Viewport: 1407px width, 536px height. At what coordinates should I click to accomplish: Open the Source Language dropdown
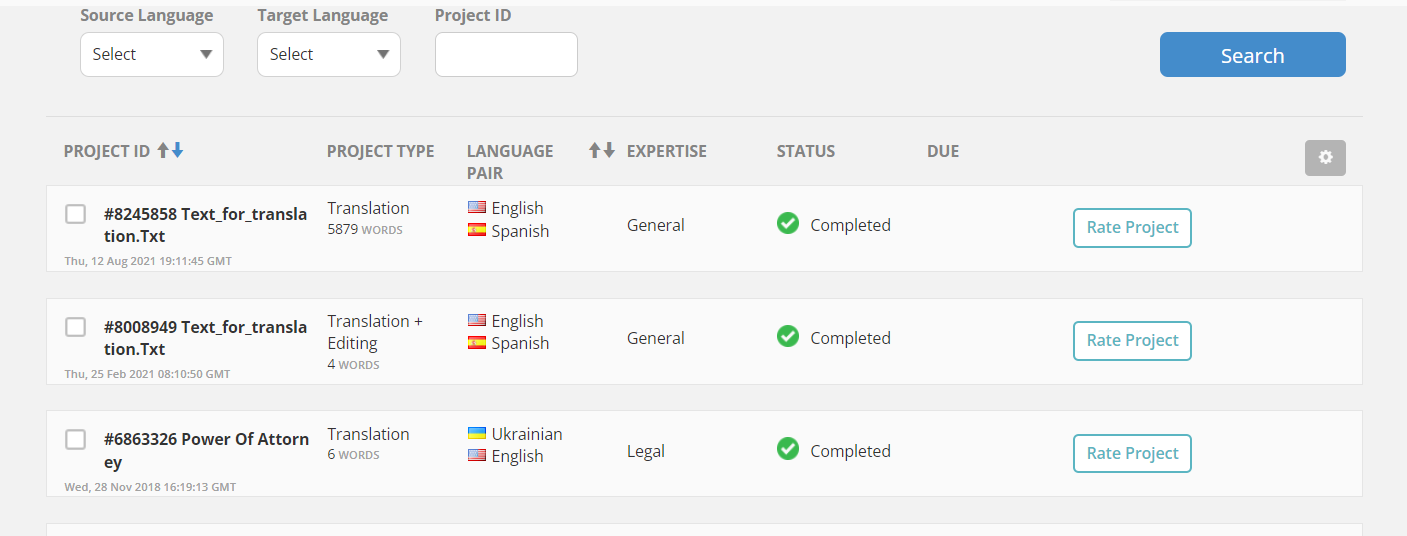tap(152, 54)
